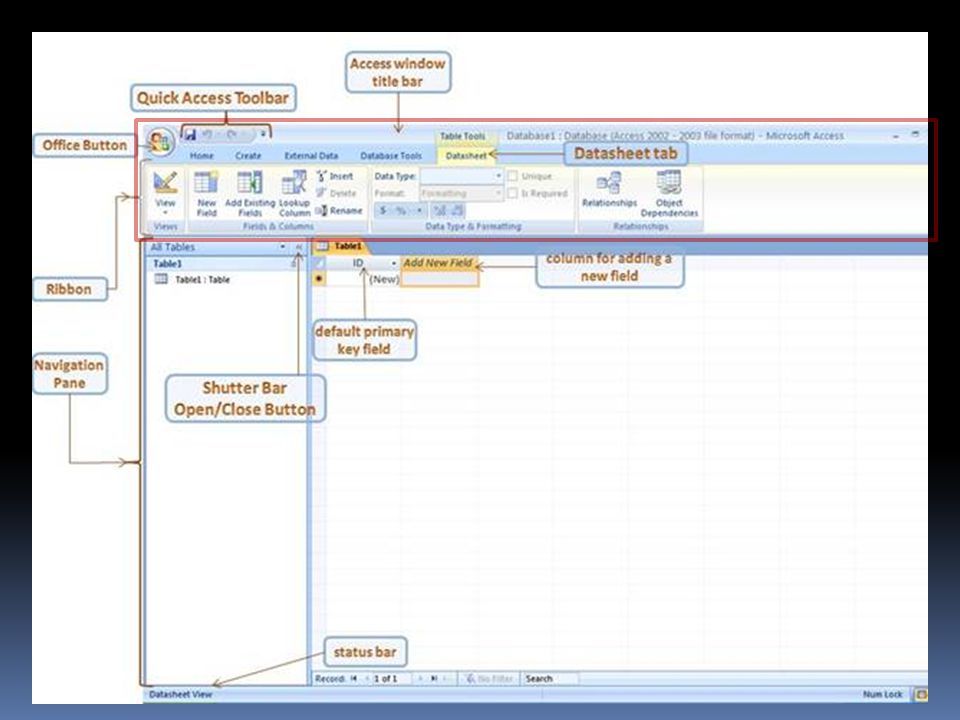Open the Data Type combo box
960x720 pixels.
(462, 176)
